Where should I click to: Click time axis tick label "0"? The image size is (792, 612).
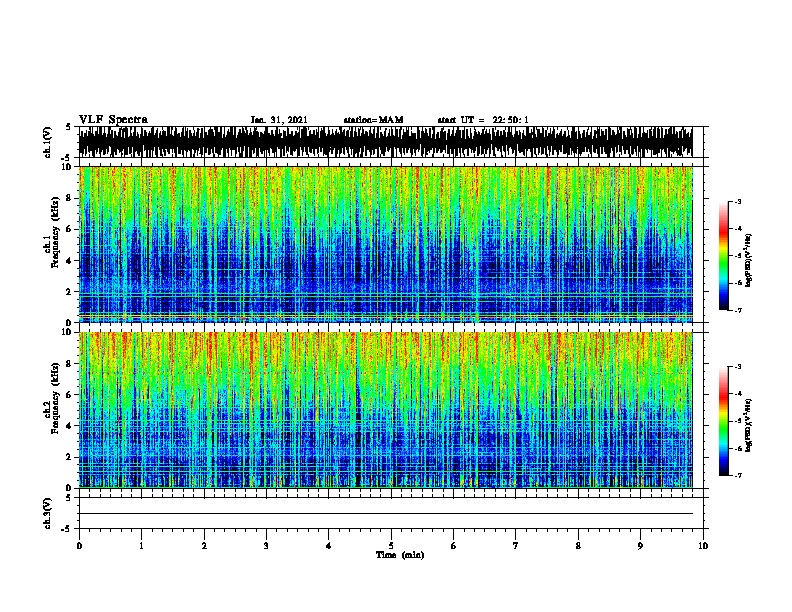tap(79, 546)
